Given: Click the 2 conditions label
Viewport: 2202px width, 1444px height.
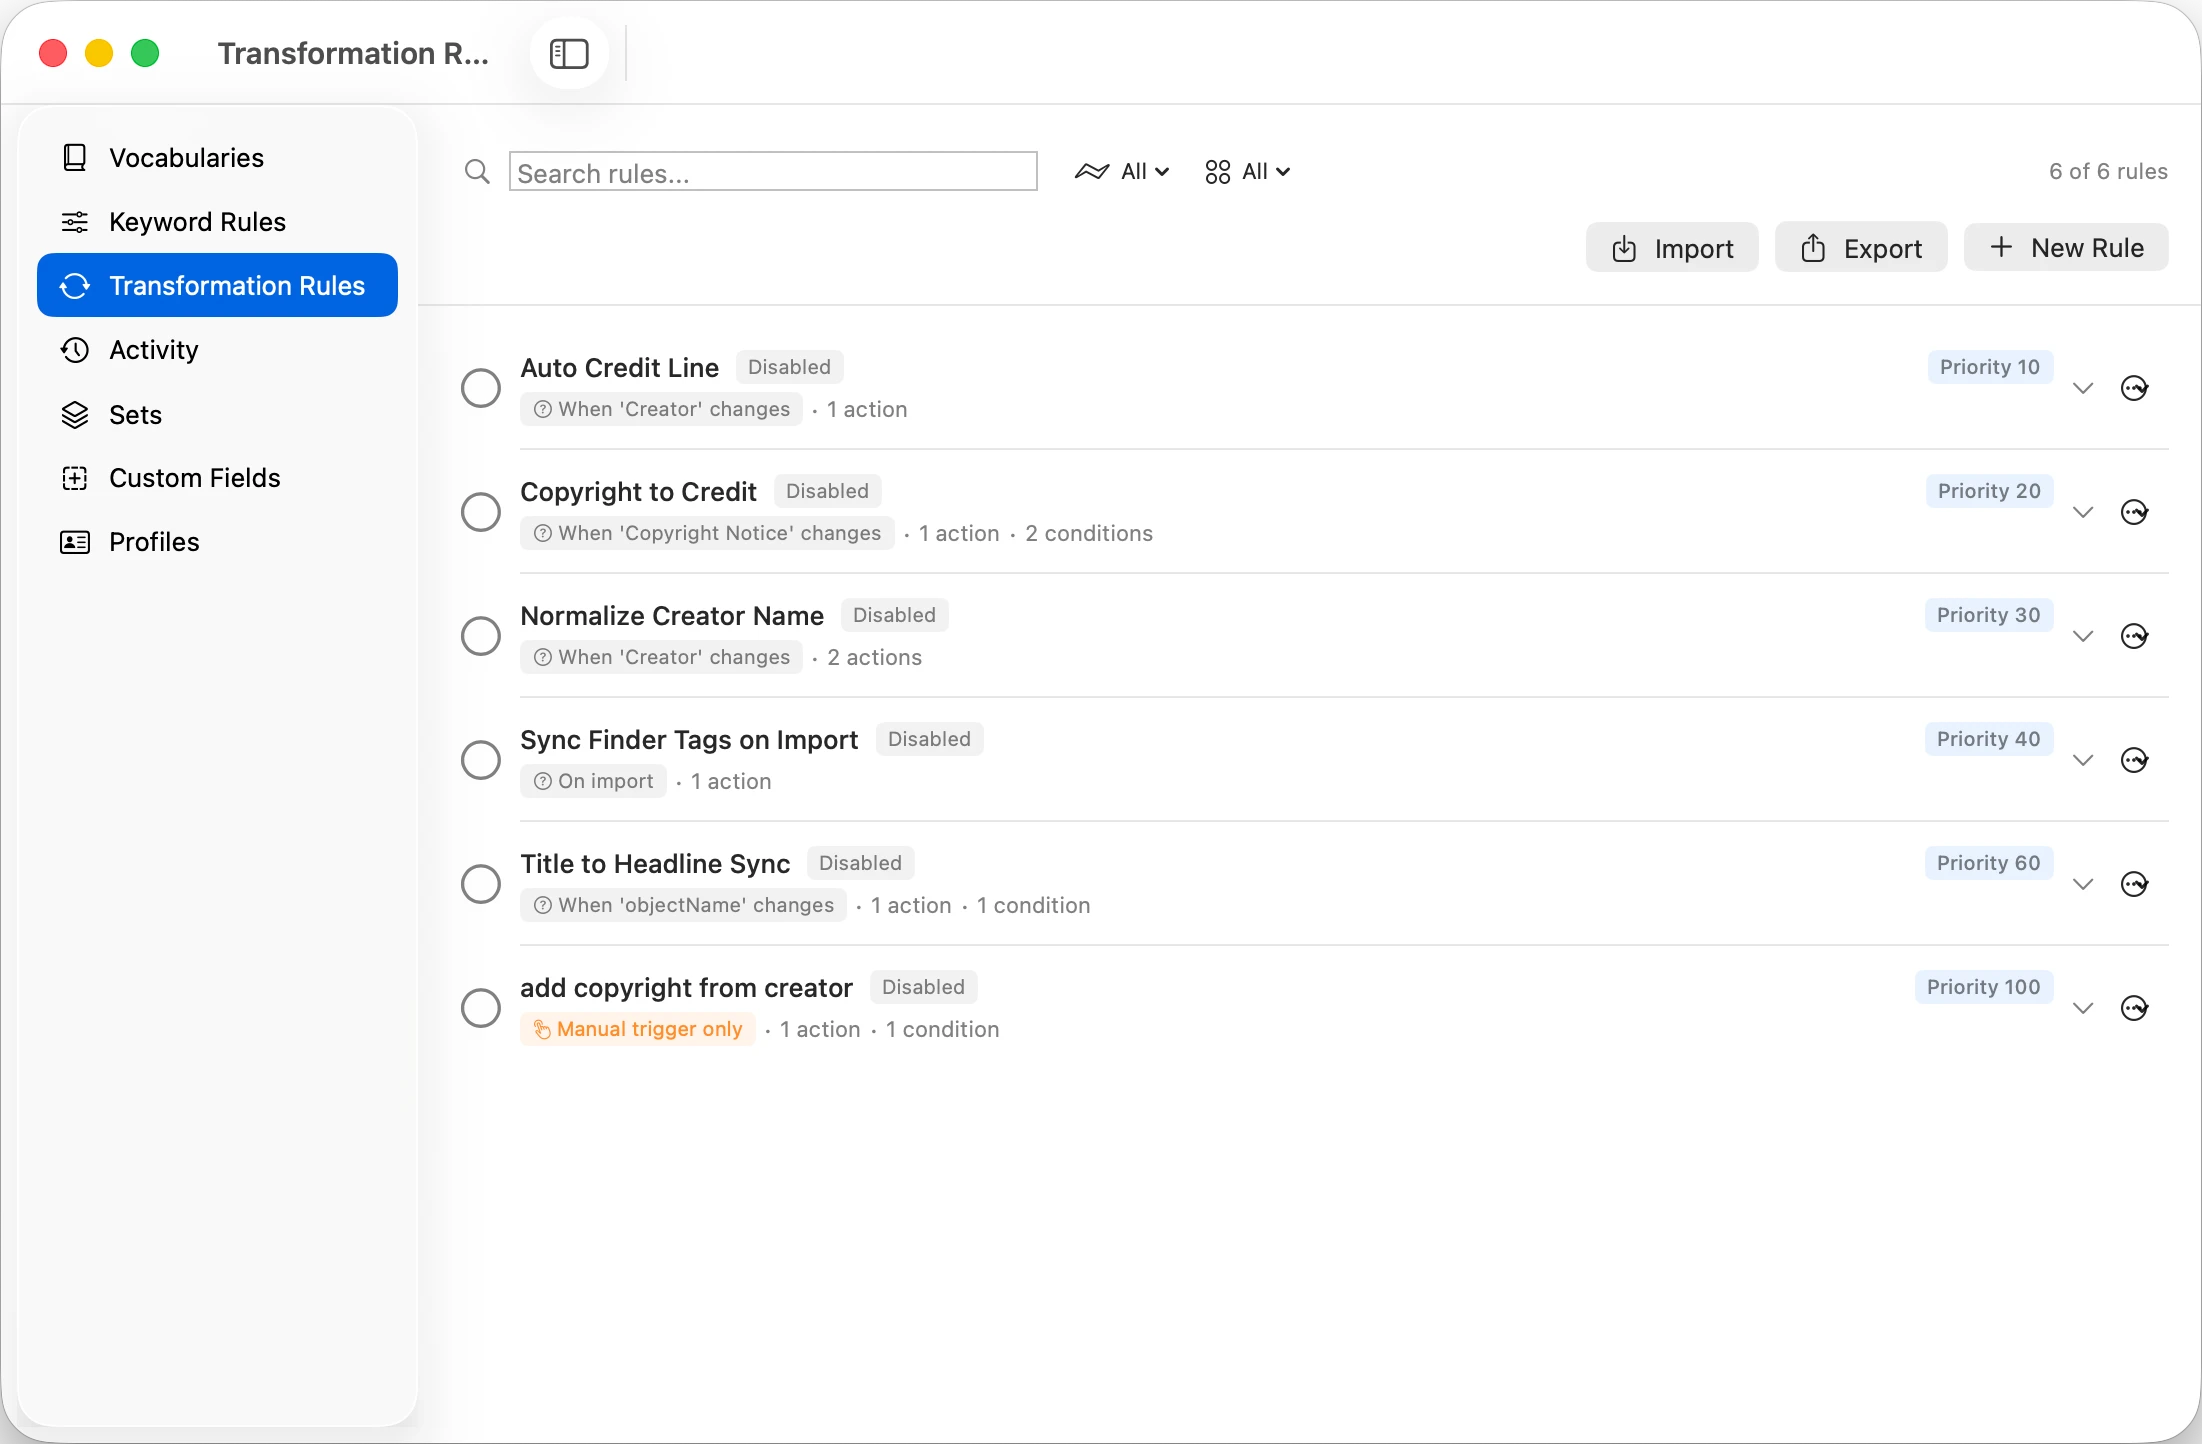Looking at the screenshot, I should click(x=1089, y=533).
